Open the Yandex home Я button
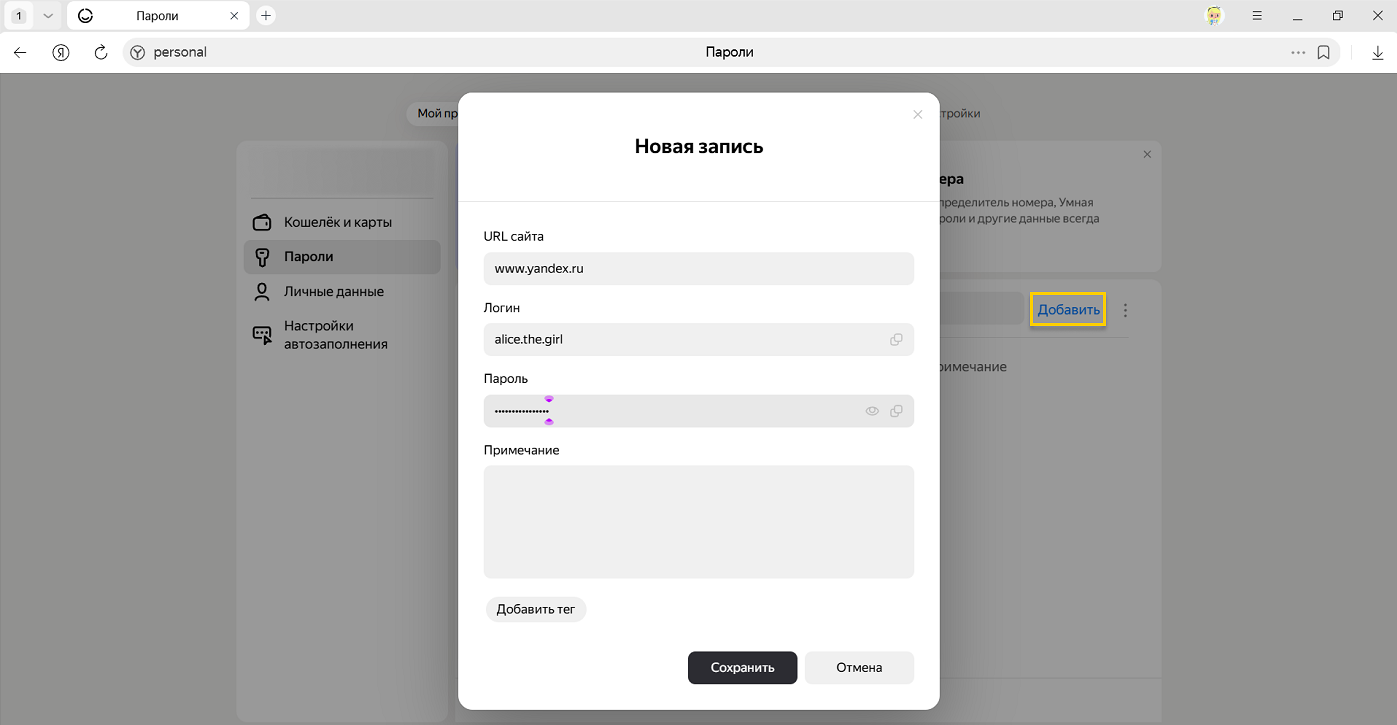The width and height of the screenshot is (1397, 725). click(x=61, y=52)
